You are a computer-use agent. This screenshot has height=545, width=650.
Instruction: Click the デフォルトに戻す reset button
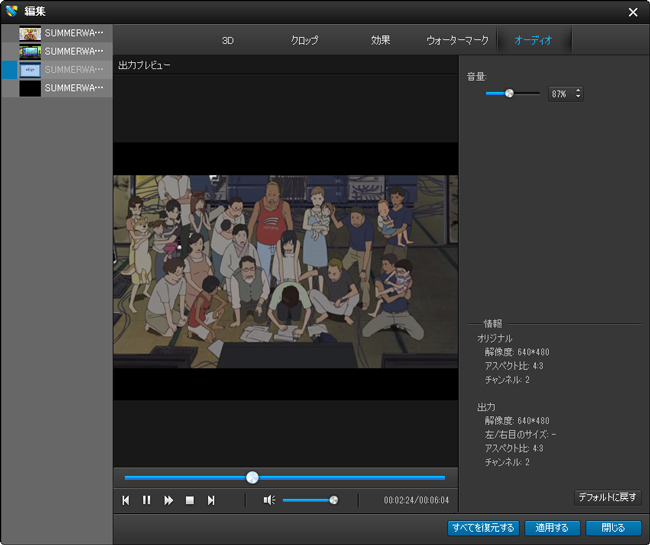pyautogui.click(x=607, y=497)
